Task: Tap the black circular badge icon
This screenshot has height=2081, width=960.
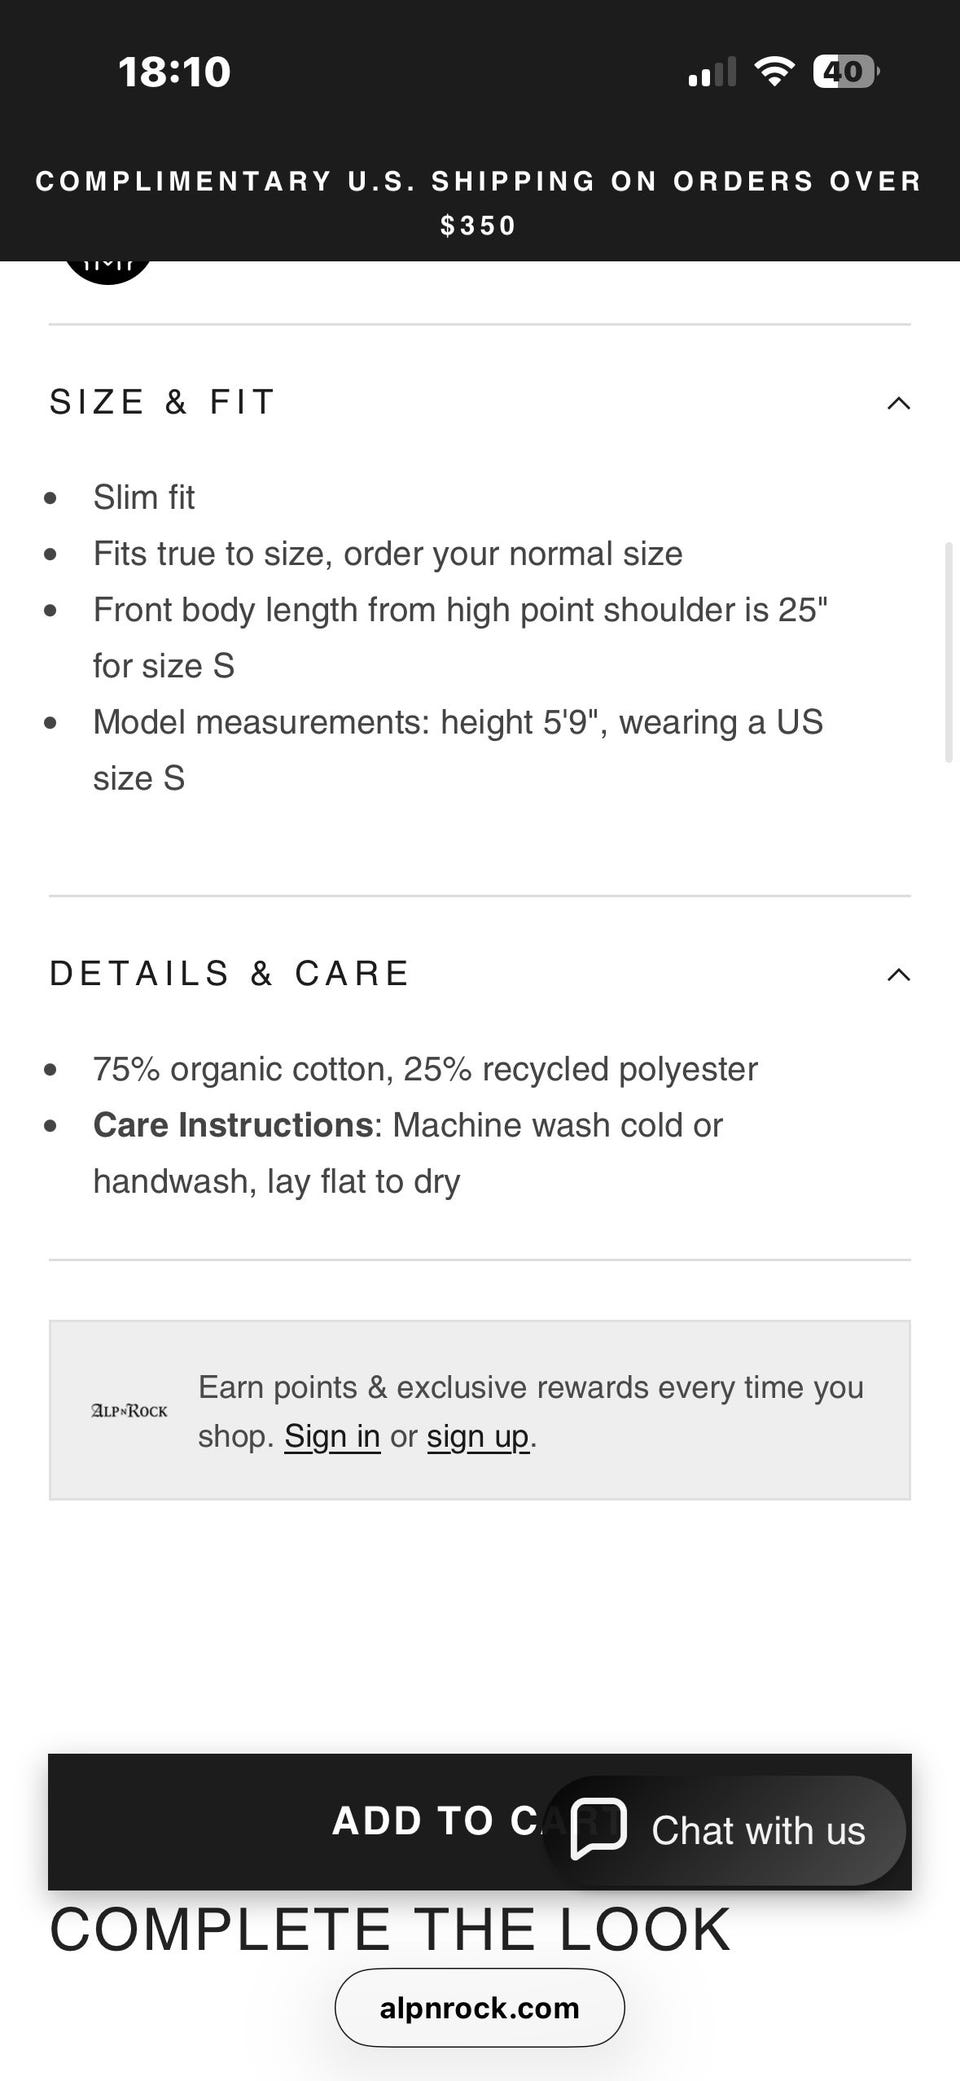Action: 107,269
